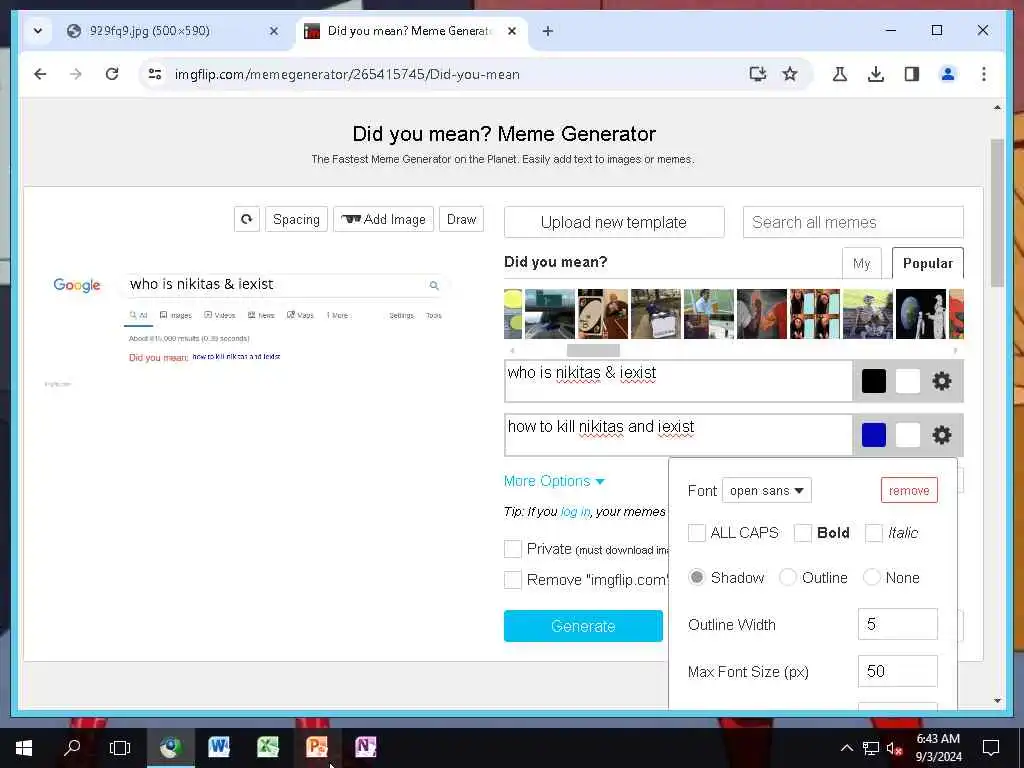Image resolution: width=1024 pixels, height=768 pixels.
Task: Open Excel from taskbar
Action: (x=268, y=747)
